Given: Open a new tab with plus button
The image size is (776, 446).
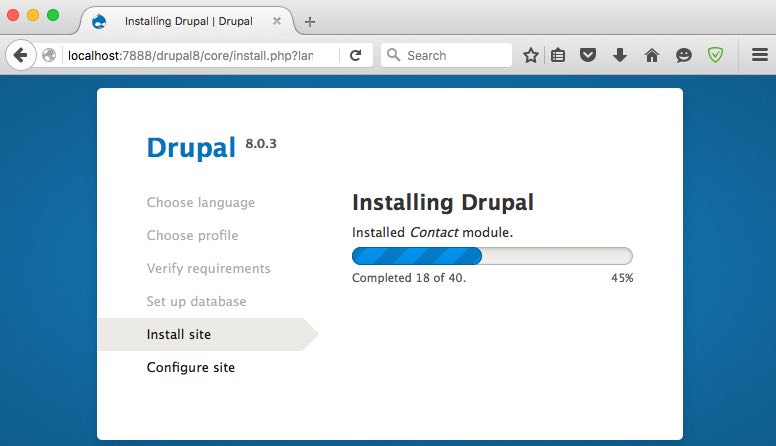Looking at the screenshot, I should (x=310, y=22).
